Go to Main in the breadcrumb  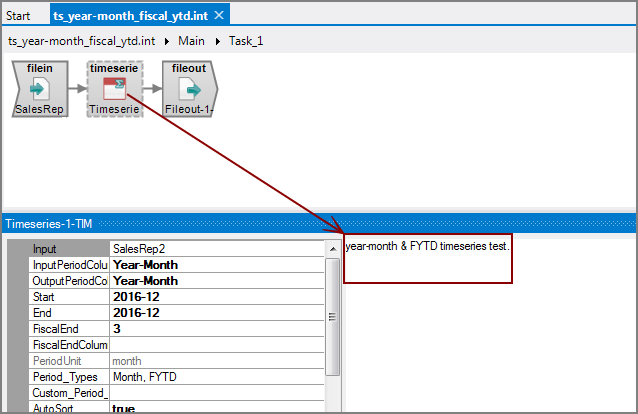pyautogui.click(x=191, y=41)
